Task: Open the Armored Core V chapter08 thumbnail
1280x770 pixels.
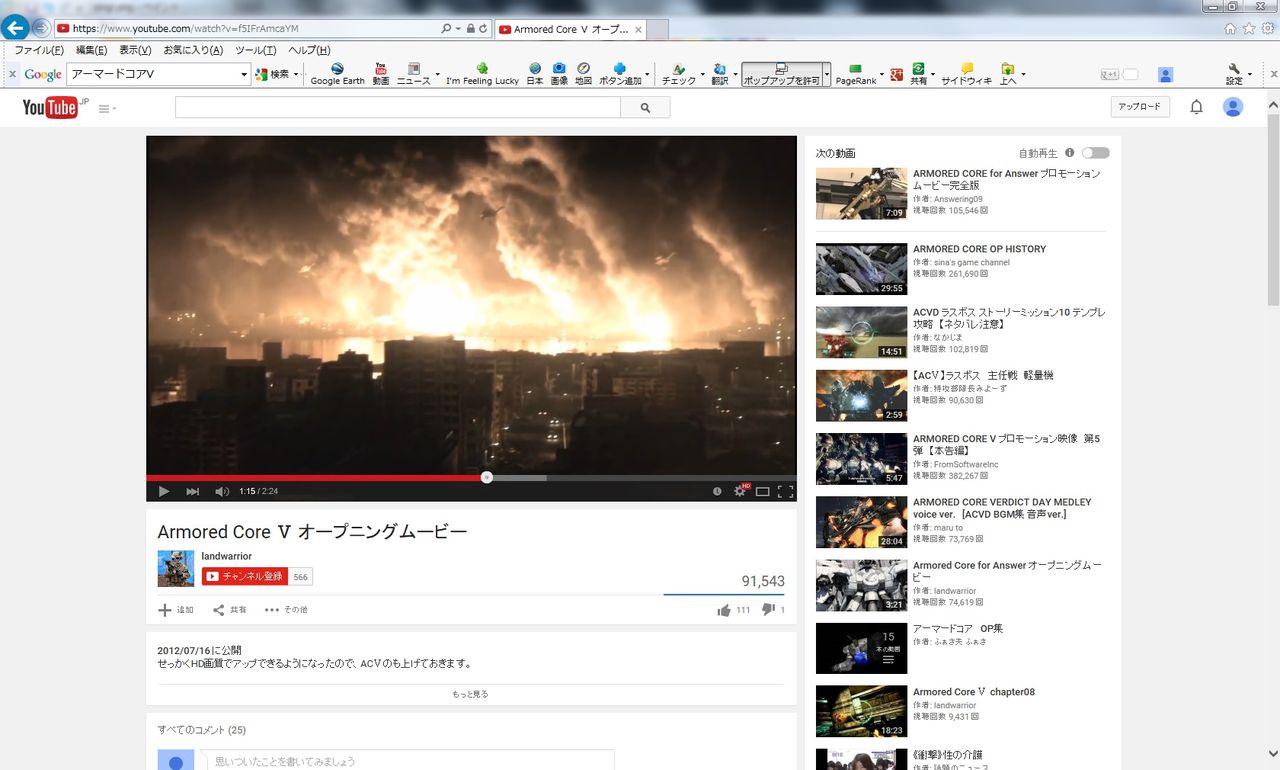Action: point(861,712)
